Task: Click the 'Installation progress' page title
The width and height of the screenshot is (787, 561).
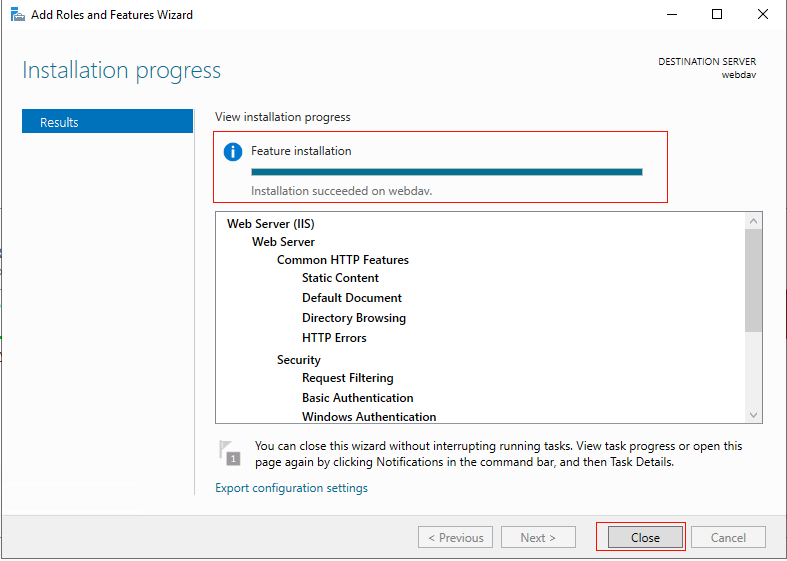Action: click(121, 70)
